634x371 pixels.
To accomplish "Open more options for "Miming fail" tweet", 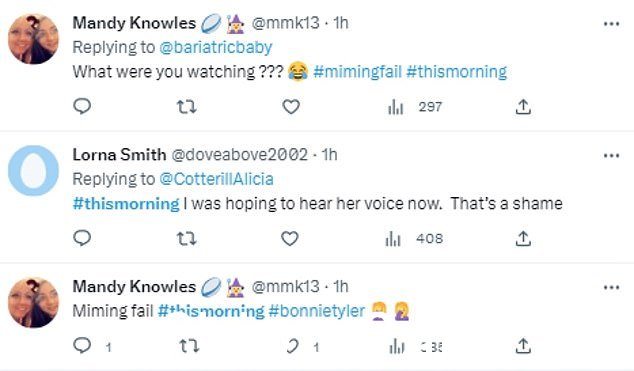I will [x=611, y=287].
